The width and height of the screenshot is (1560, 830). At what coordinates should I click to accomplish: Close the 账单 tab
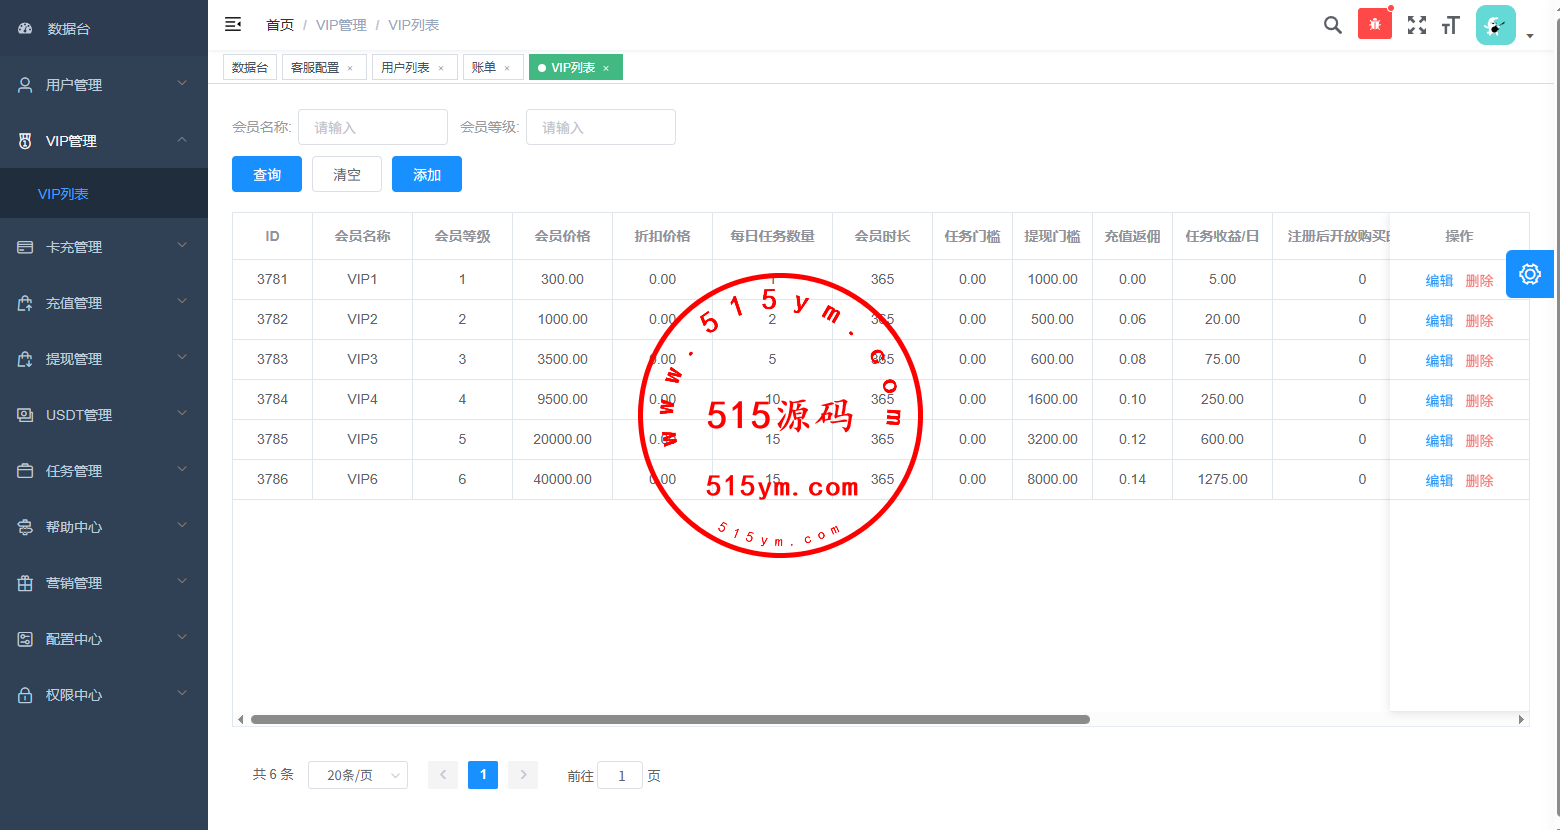[x=507, y=68]
